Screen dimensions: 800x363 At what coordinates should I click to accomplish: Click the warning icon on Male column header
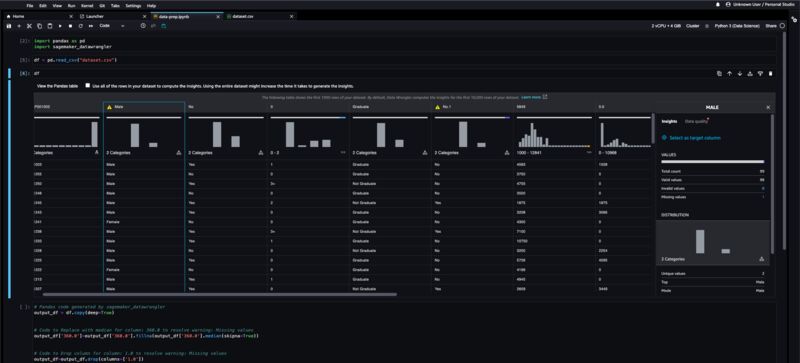pyautogui.click(x=109, y=107)
